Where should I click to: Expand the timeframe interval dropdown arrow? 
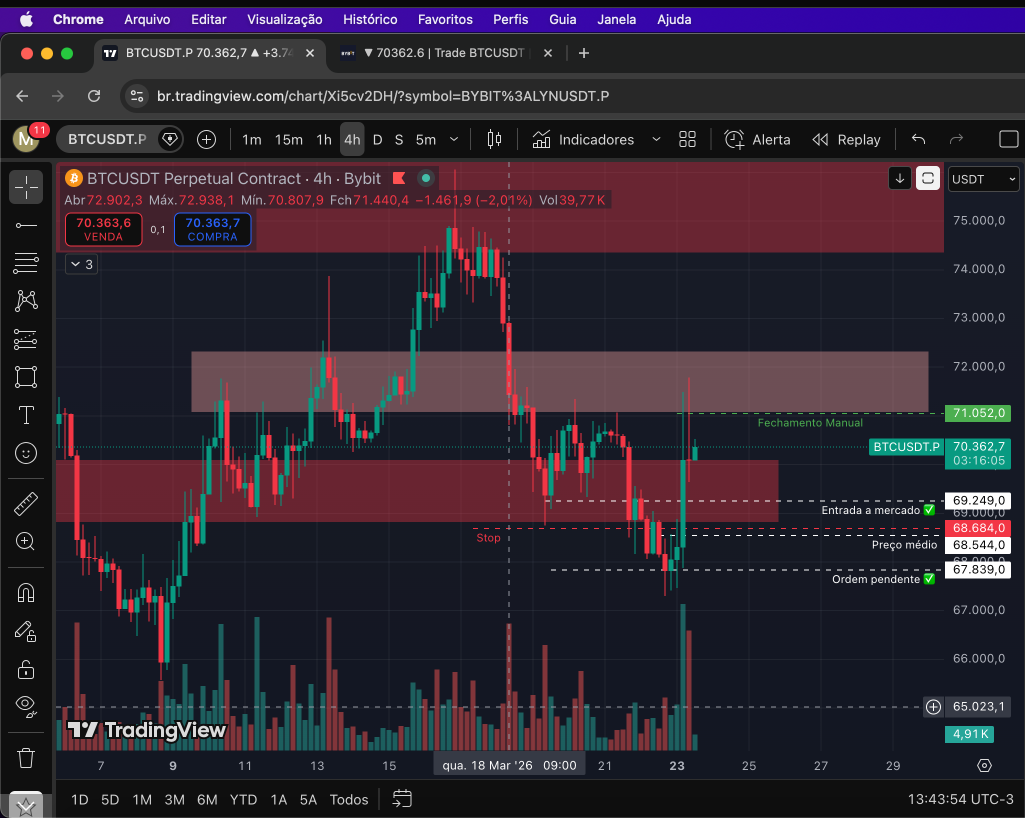tap(455, 139)
